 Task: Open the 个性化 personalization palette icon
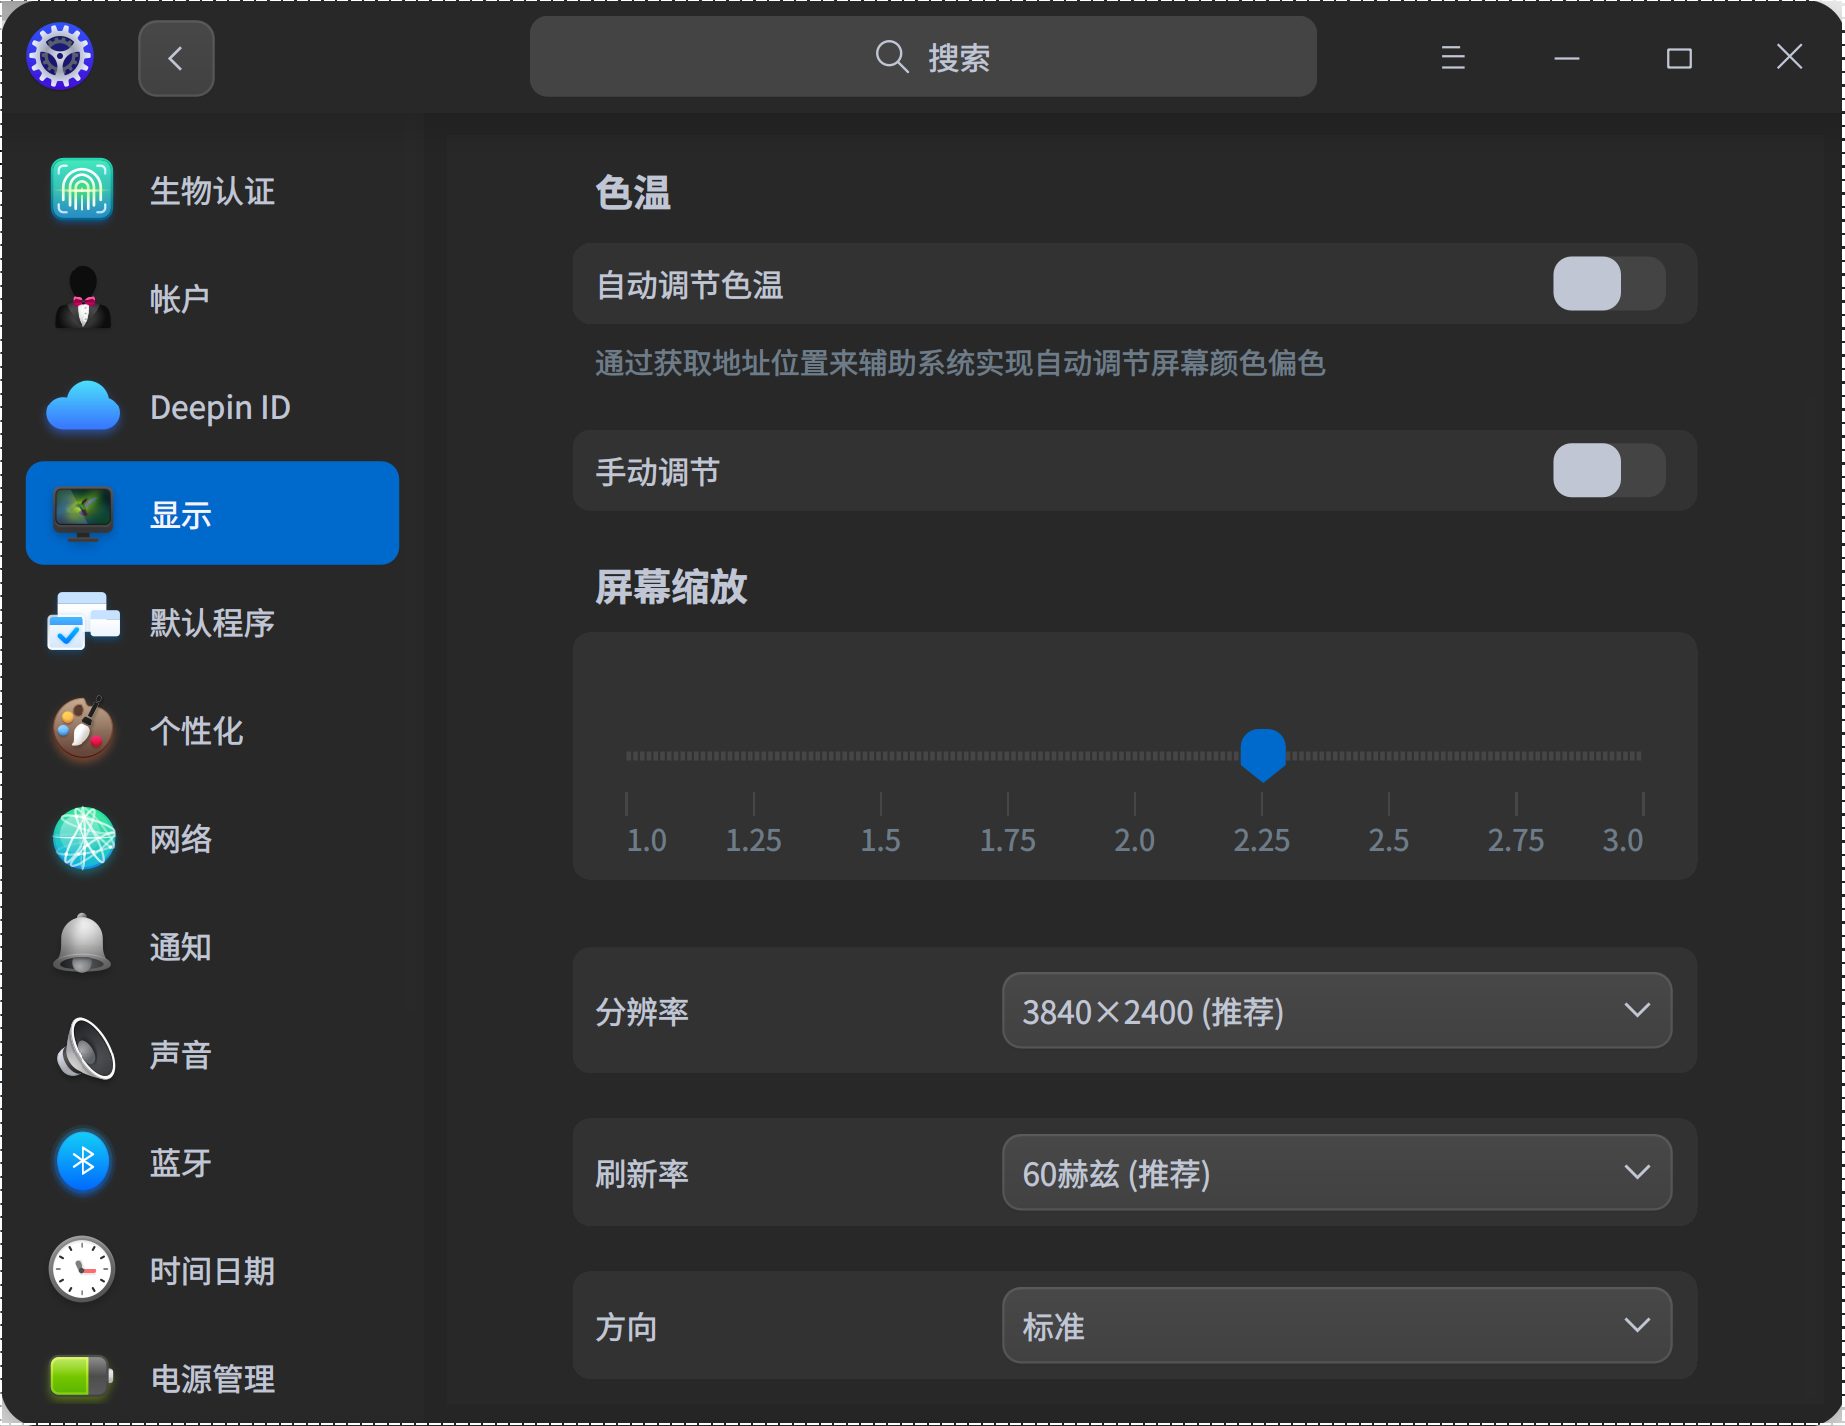pos(82,729)
